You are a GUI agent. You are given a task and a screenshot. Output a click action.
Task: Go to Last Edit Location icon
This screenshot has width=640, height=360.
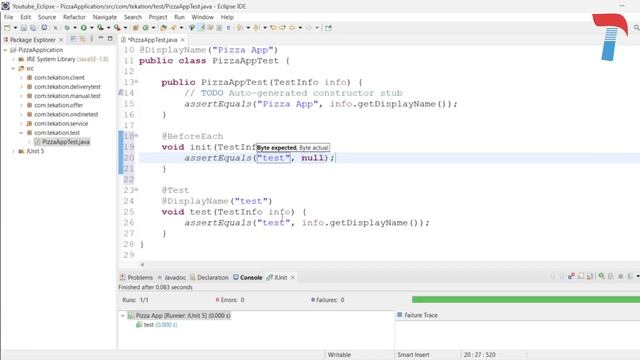tap(273, 28)
